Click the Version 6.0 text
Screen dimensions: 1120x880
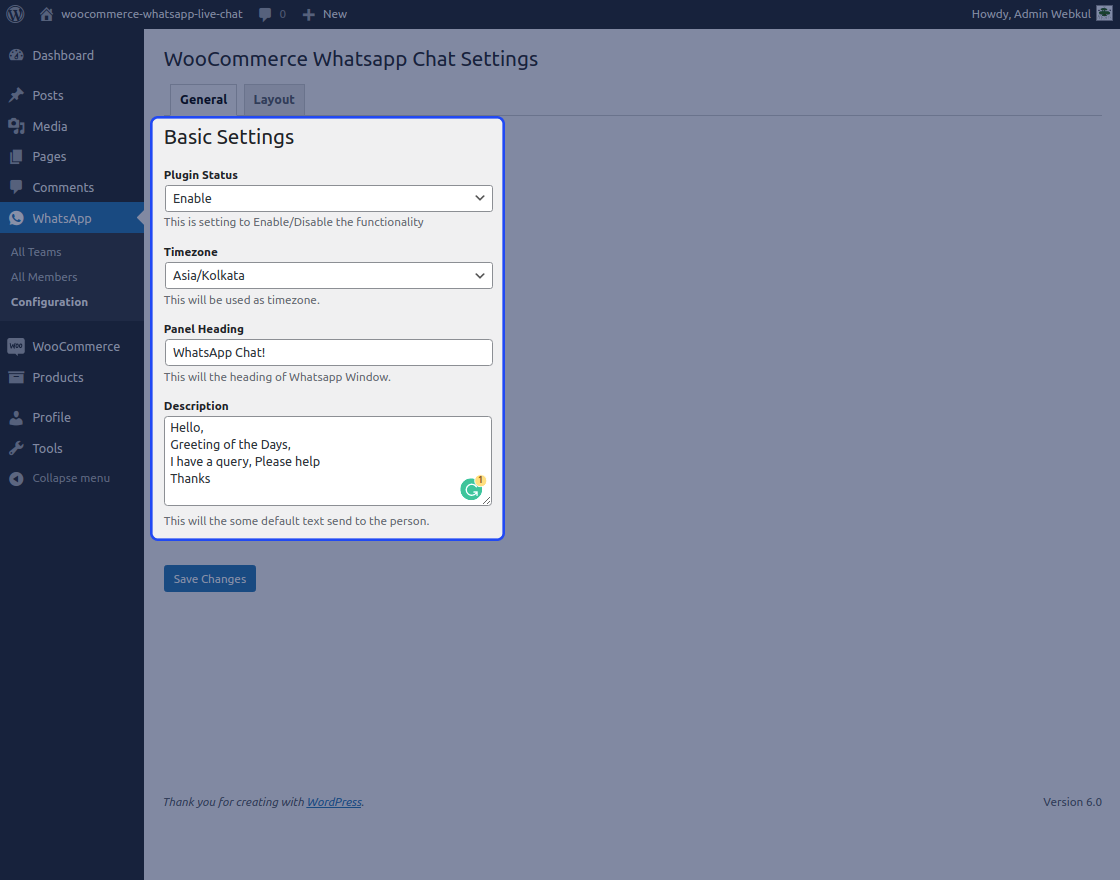click(1072, 802)
